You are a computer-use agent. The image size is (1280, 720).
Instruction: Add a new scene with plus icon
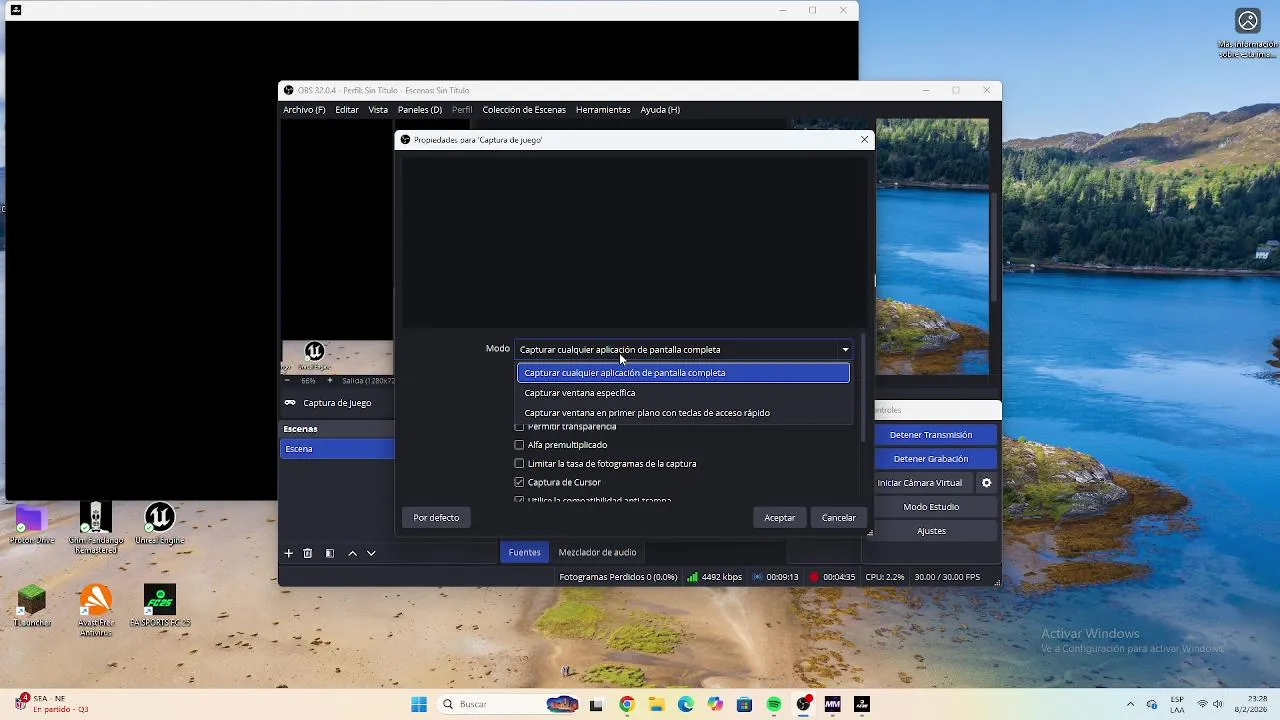tap(289, 553)
